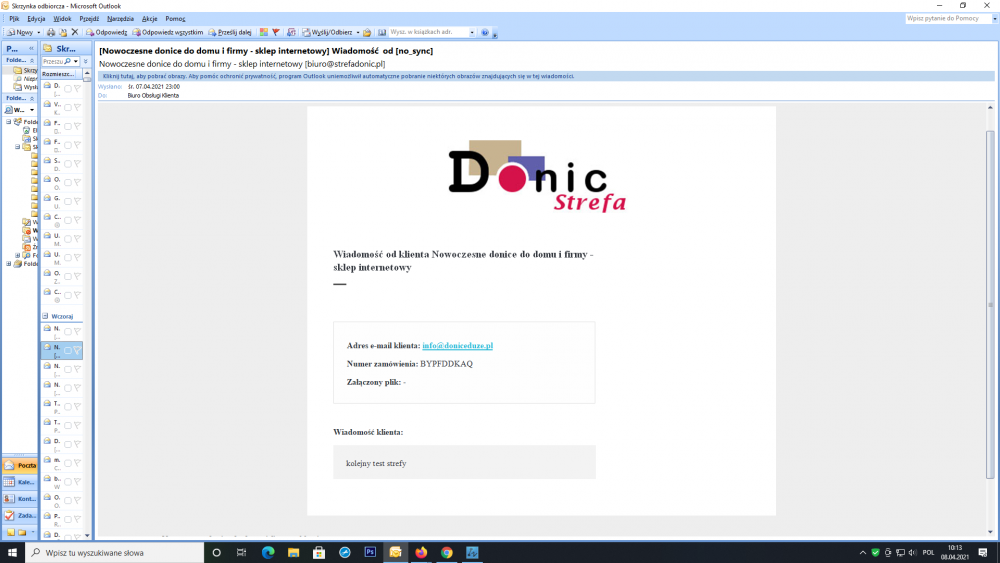Open Kalendarz calendar in navigation pane
Viewport: 1000px width, 563px height.
point(20,482)
